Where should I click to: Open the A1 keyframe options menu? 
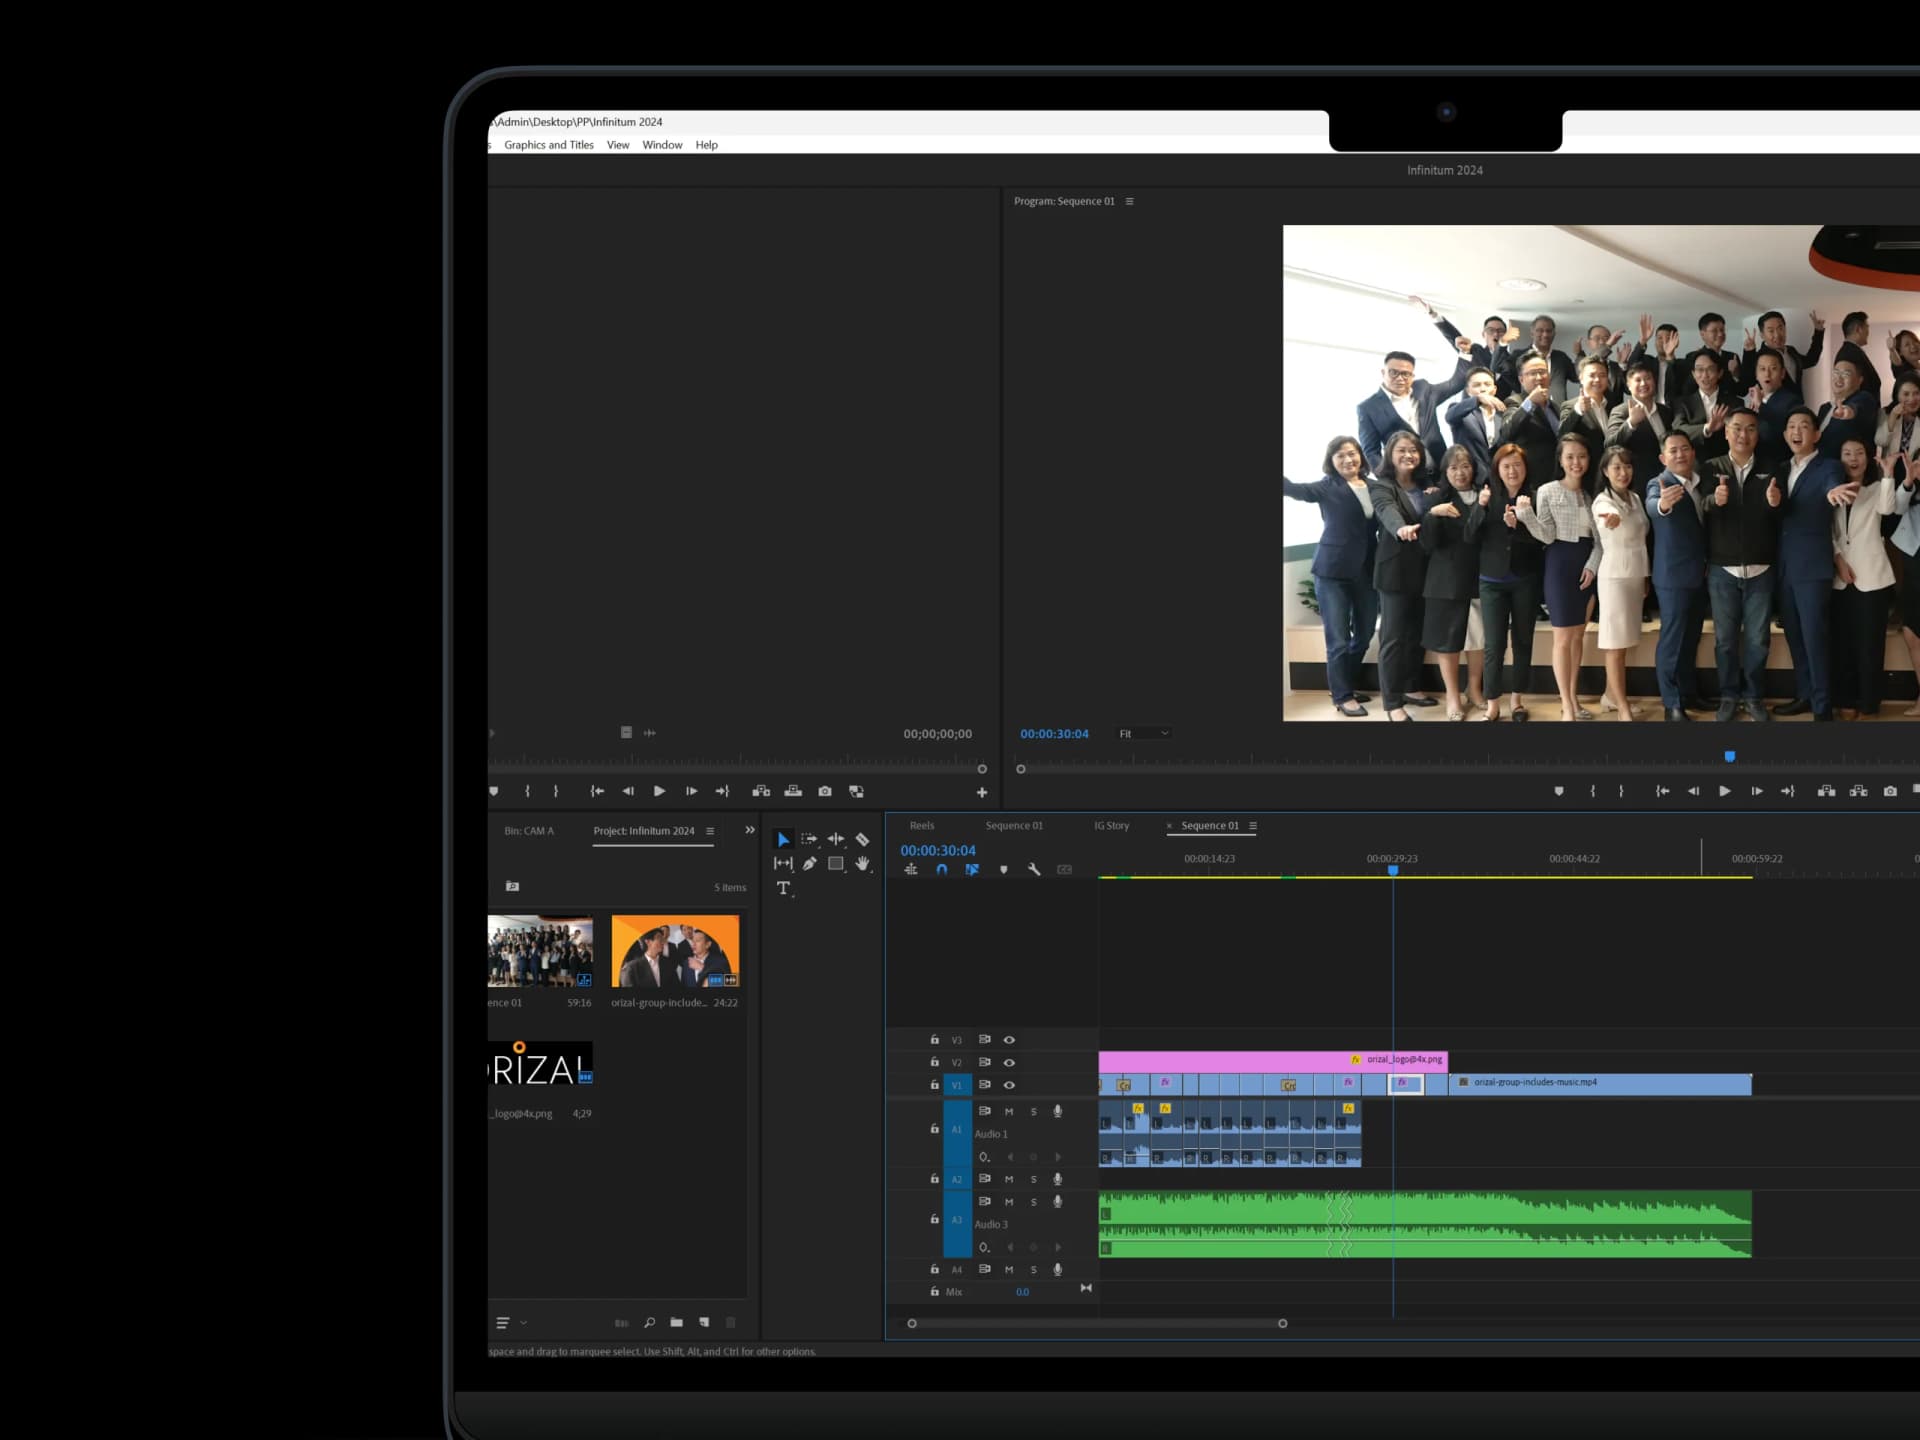pyautogui.click(x=984, y=1157)
